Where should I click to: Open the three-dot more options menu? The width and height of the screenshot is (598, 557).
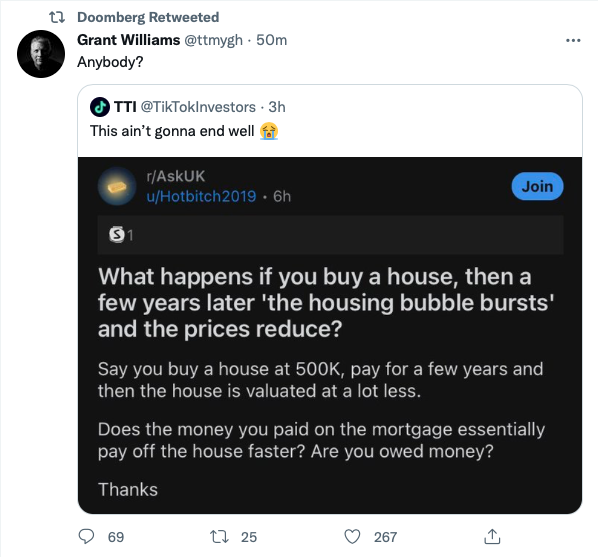(x=573, y=40)
